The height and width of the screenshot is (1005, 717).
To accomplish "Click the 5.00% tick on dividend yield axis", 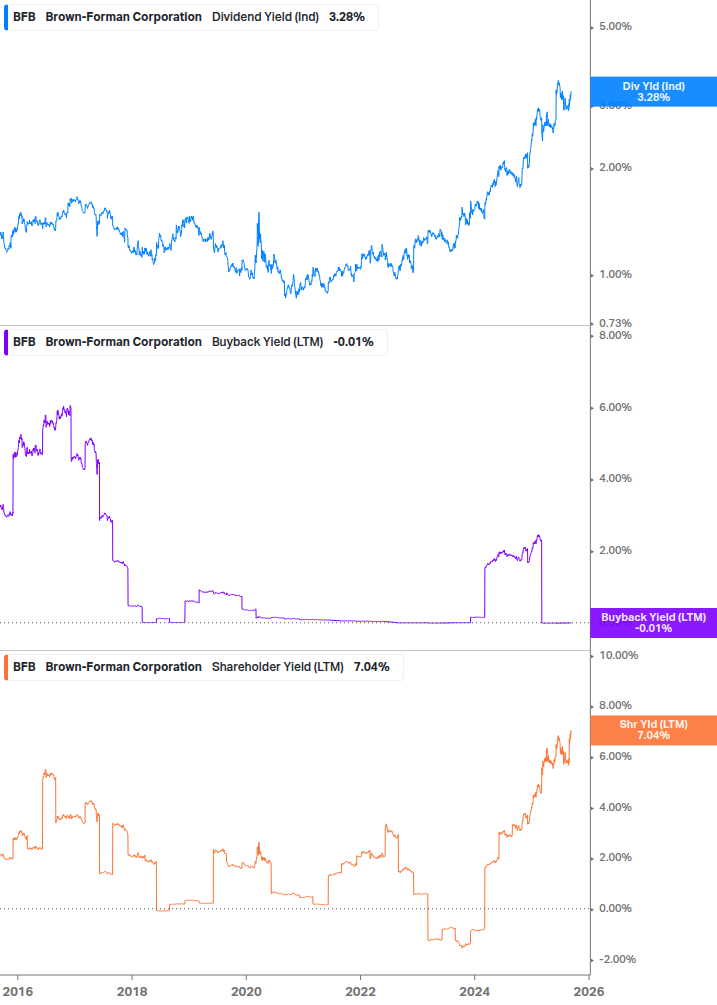I will (615, 27).
